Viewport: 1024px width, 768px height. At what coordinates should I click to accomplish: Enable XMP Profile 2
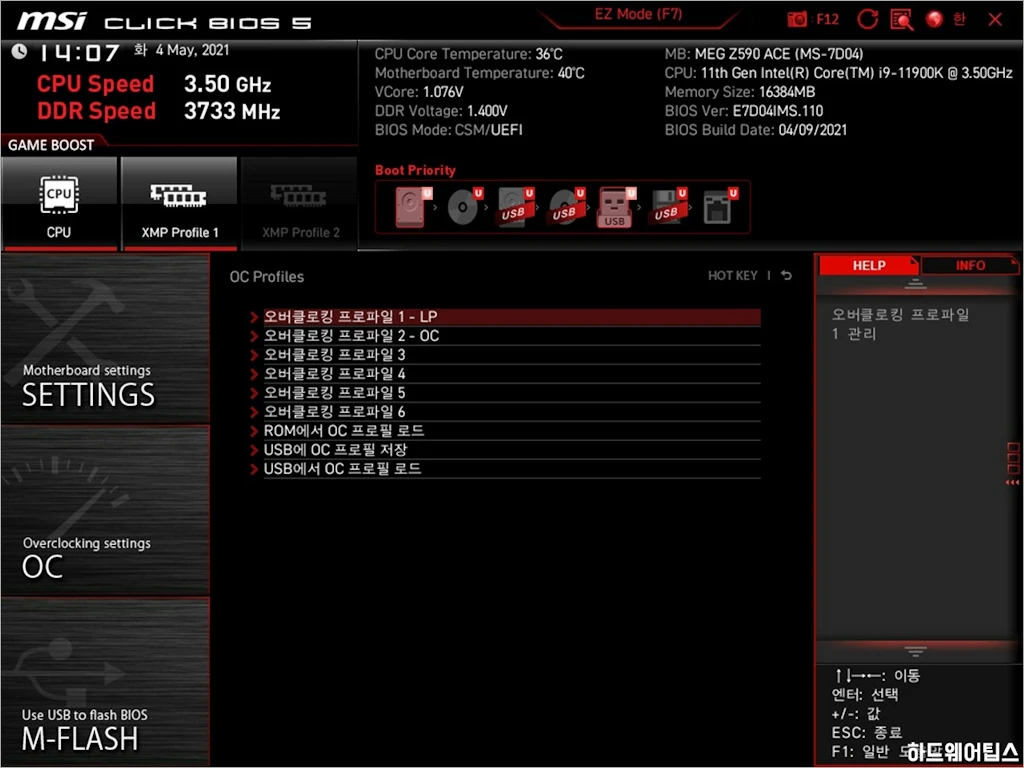[x=300, y=204]
